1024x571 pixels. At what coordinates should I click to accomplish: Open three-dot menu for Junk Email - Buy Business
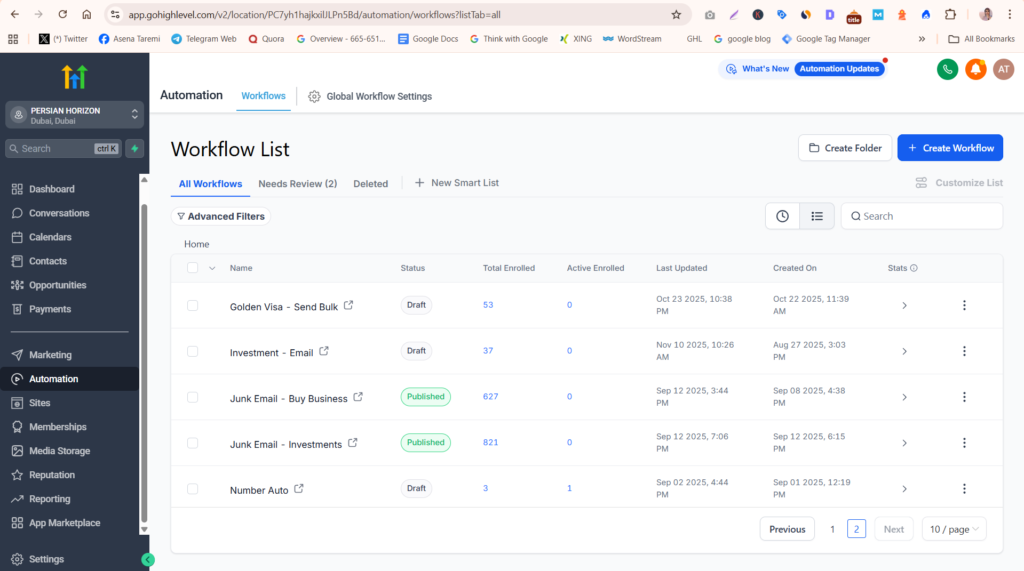964,397
